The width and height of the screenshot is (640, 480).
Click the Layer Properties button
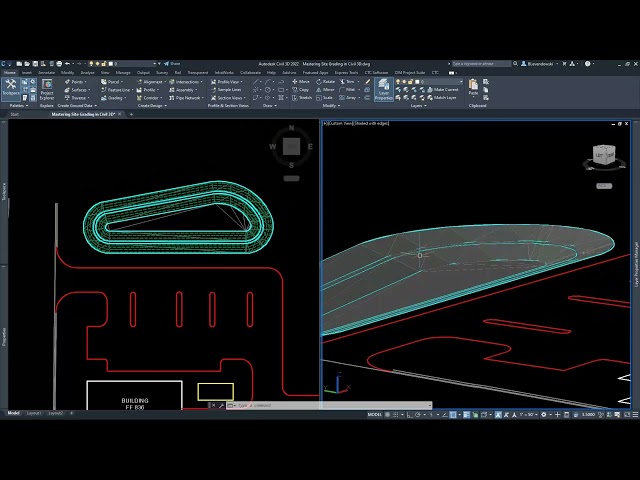384,89
